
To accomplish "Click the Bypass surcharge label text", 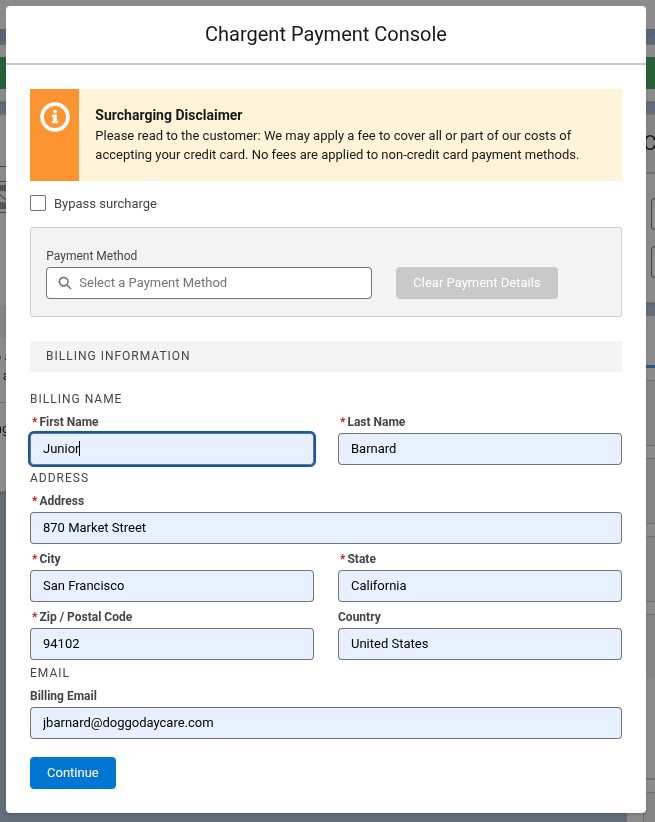I will [x=105, y=203].
